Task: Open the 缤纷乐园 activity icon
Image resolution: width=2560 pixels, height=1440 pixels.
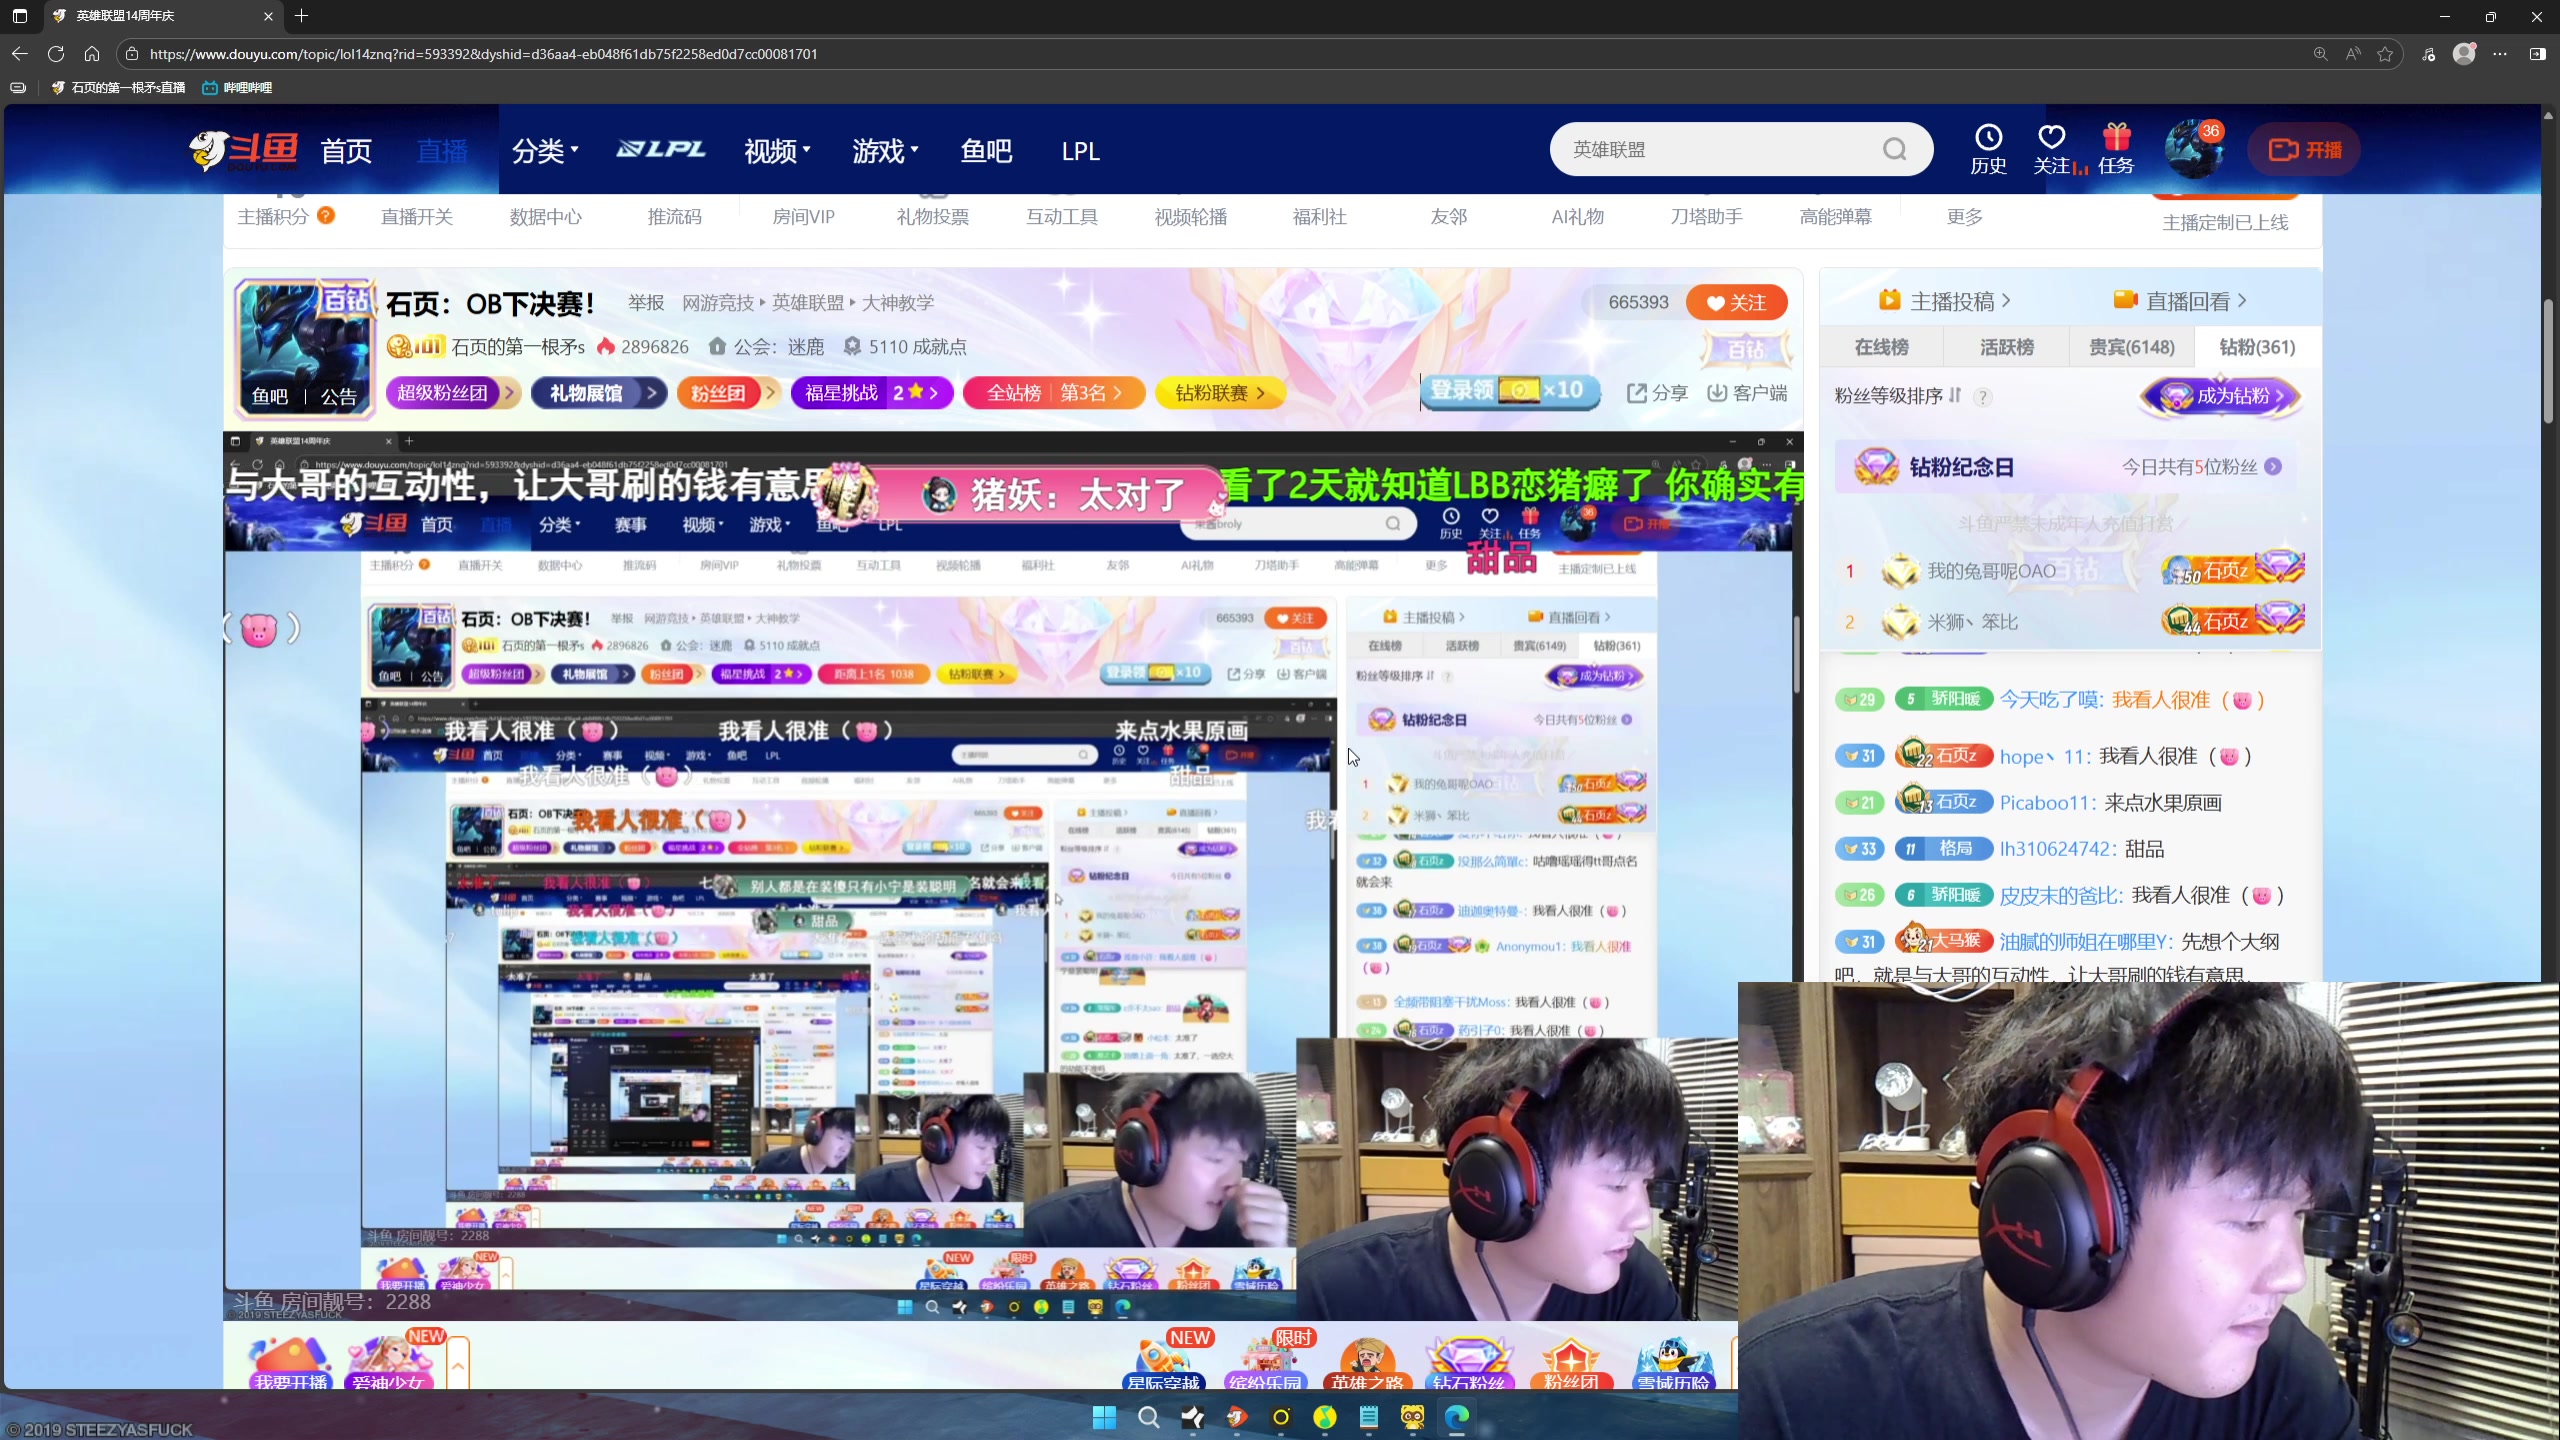Action: [x=1266, y=1362]
